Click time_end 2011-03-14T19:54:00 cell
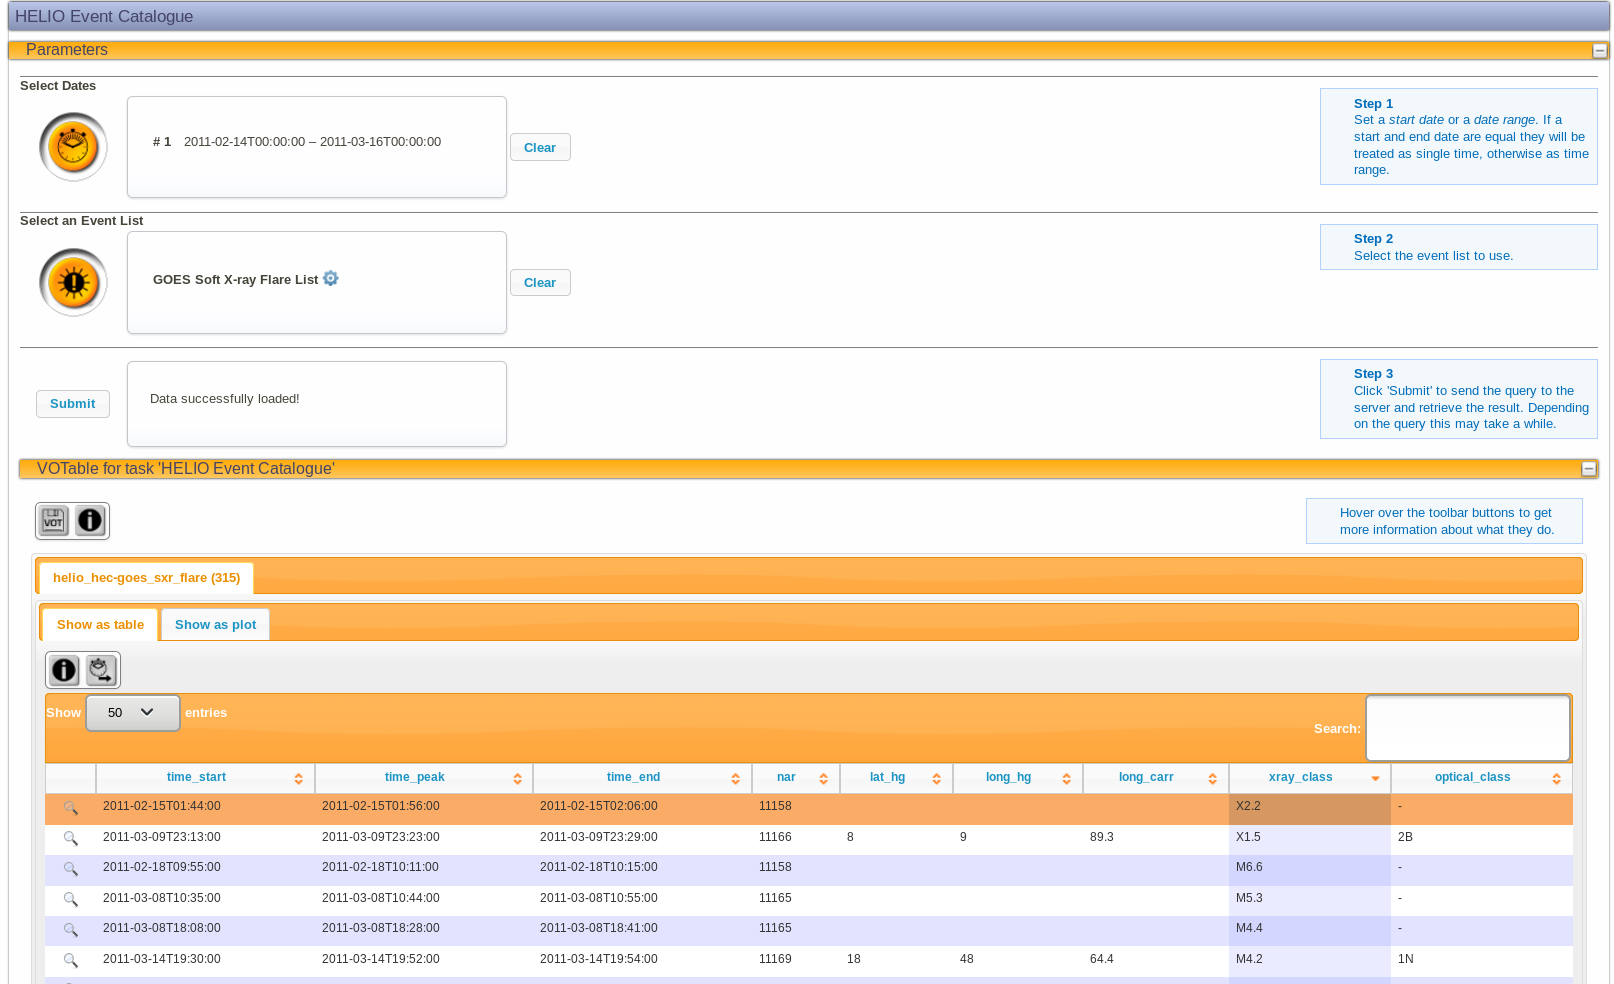The height and width of the screenshot is (984, 1614). 642,960
